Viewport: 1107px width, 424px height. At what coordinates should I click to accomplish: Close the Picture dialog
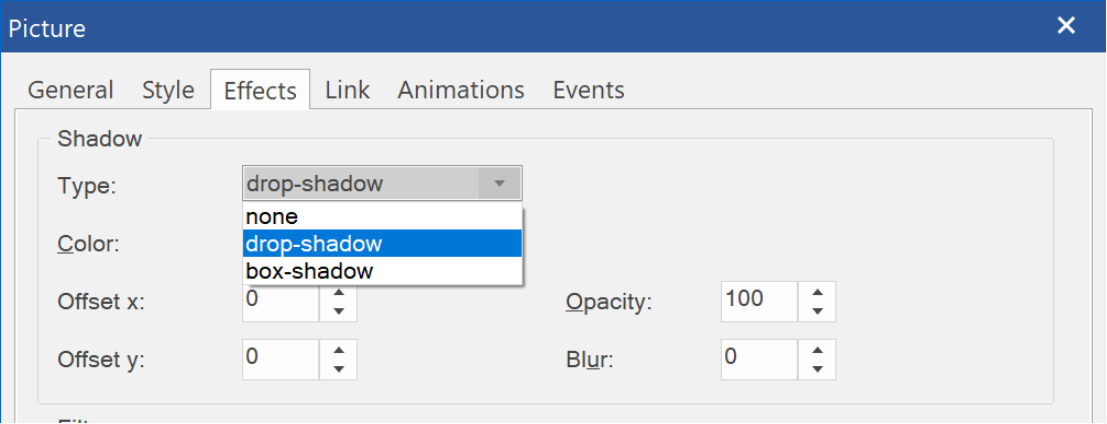click(x=1067, y=26)
